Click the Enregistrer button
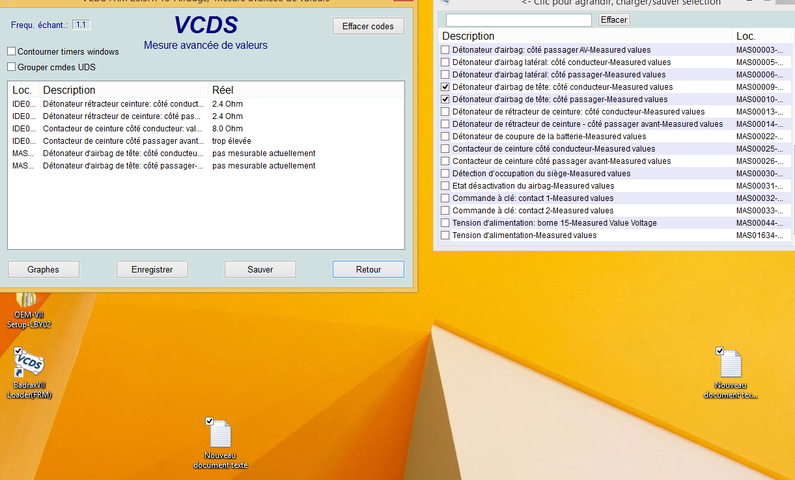 (x=152, y=270)
